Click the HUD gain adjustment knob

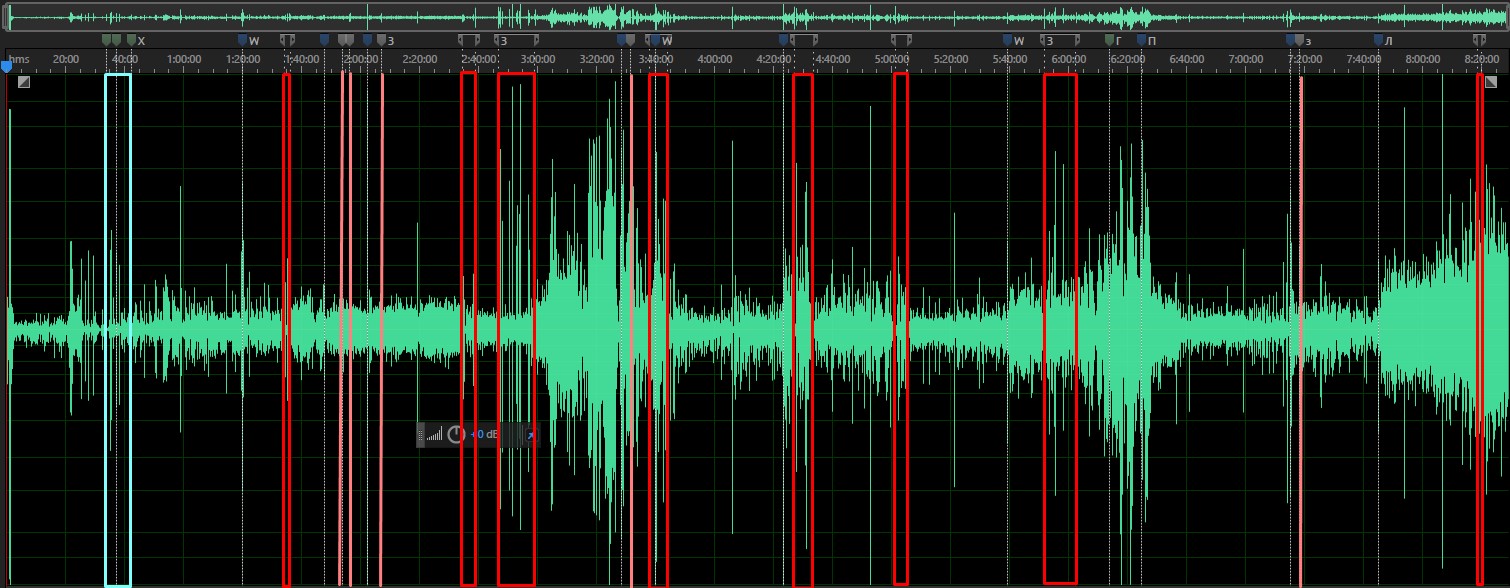456,435
